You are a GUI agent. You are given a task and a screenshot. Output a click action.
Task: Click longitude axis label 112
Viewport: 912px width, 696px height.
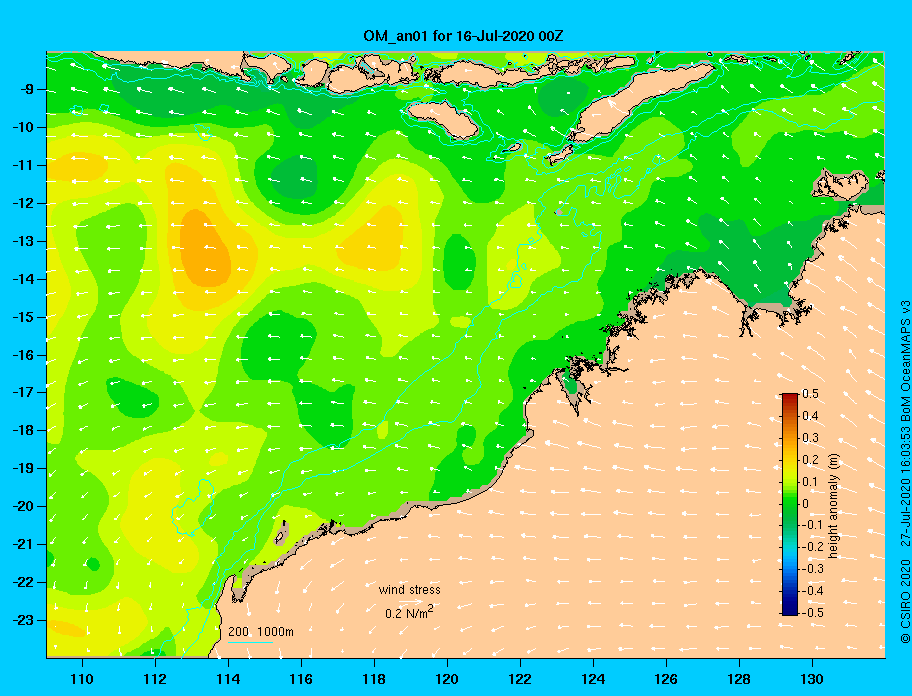pos(155,679)
